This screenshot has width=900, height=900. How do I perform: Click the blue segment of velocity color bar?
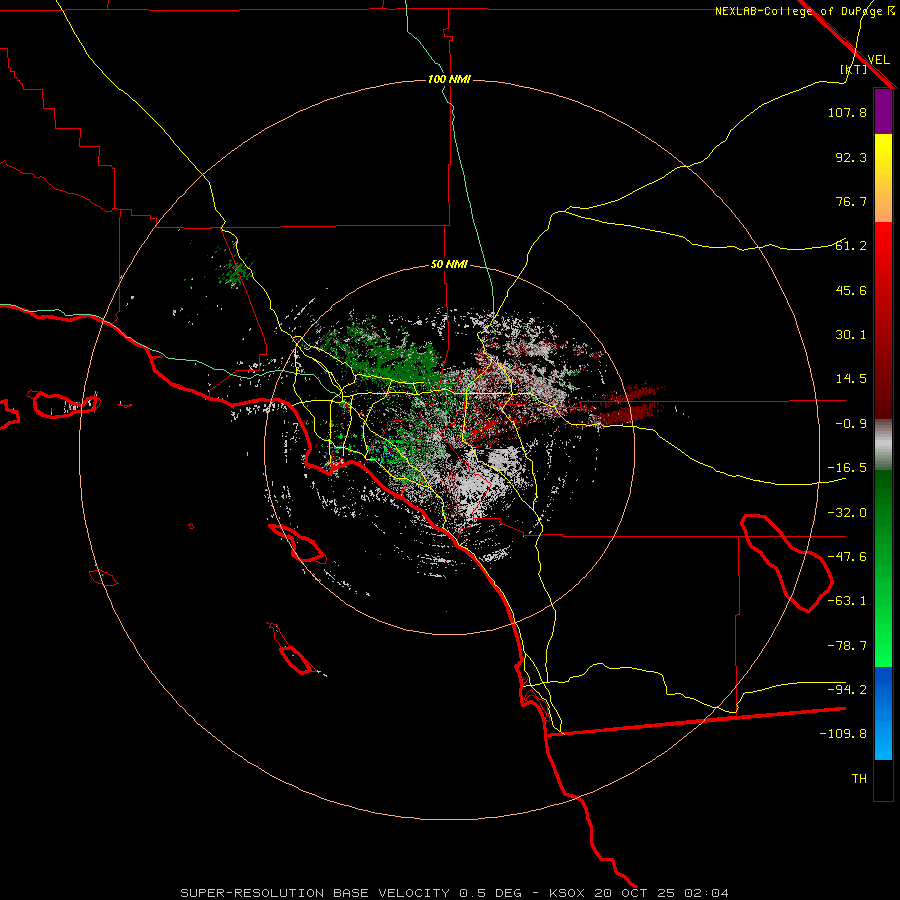(x=883, y=713)
